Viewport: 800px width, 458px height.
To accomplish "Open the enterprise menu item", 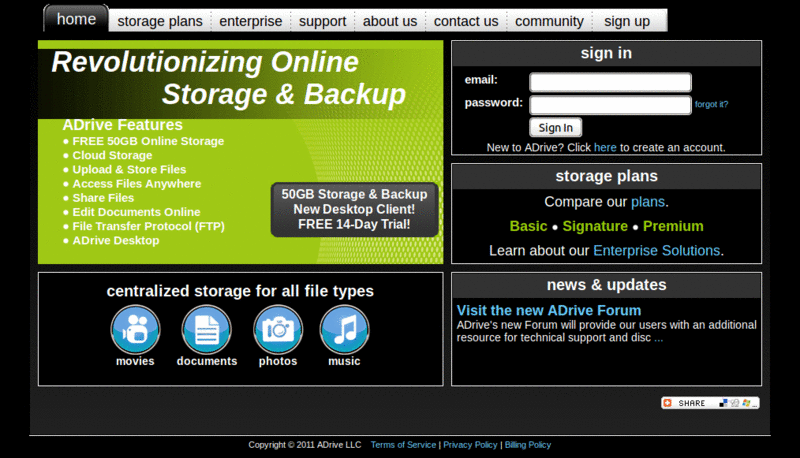I will click(x=251, y=21).
